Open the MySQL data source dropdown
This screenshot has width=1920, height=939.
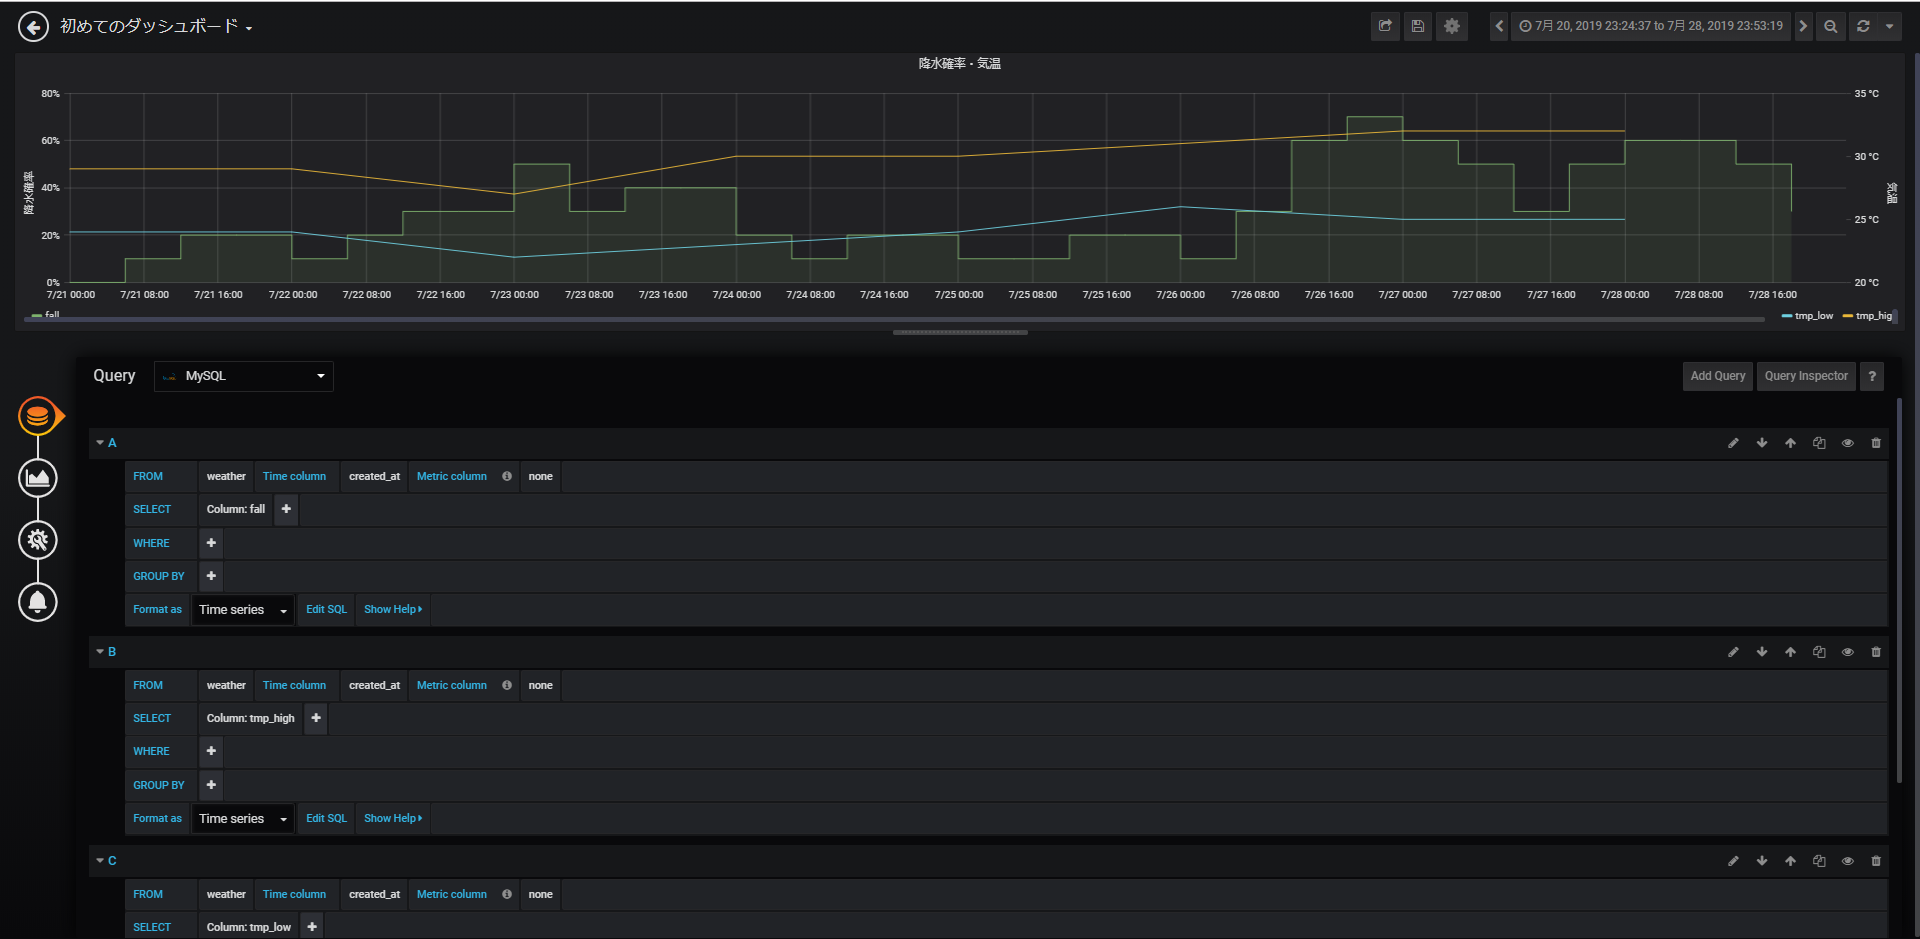click(244, 376)
